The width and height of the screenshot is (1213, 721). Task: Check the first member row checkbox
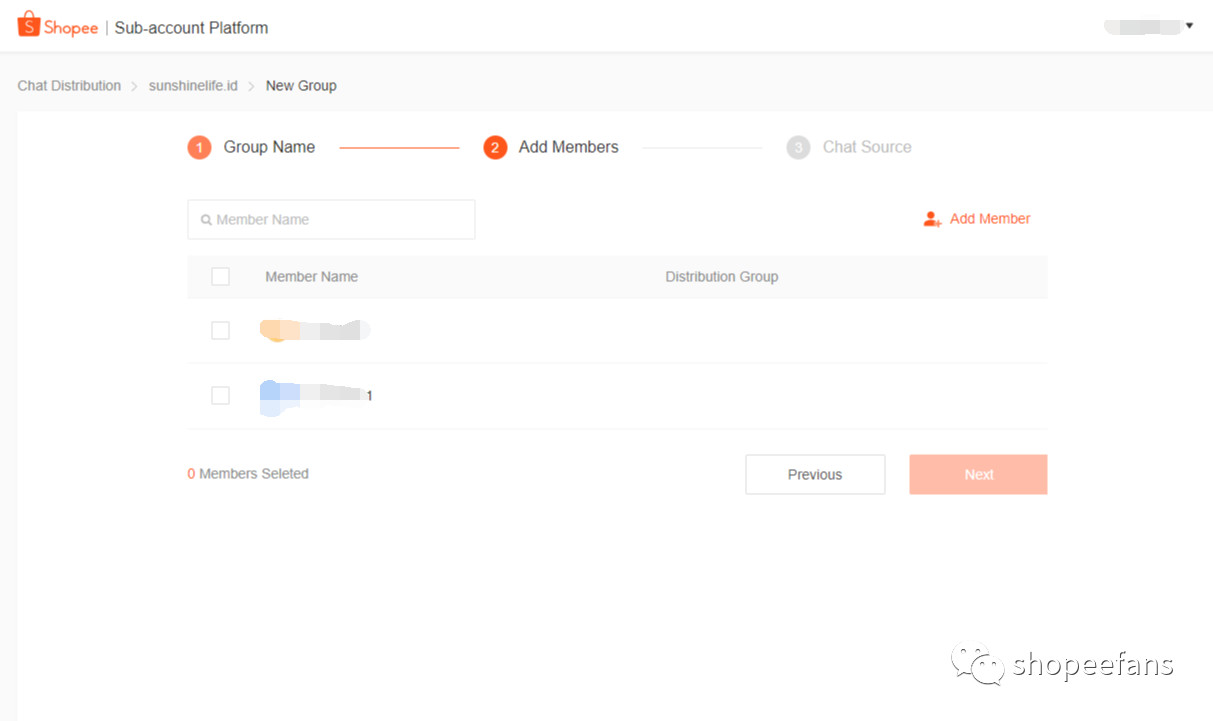(x=220, y=330)
